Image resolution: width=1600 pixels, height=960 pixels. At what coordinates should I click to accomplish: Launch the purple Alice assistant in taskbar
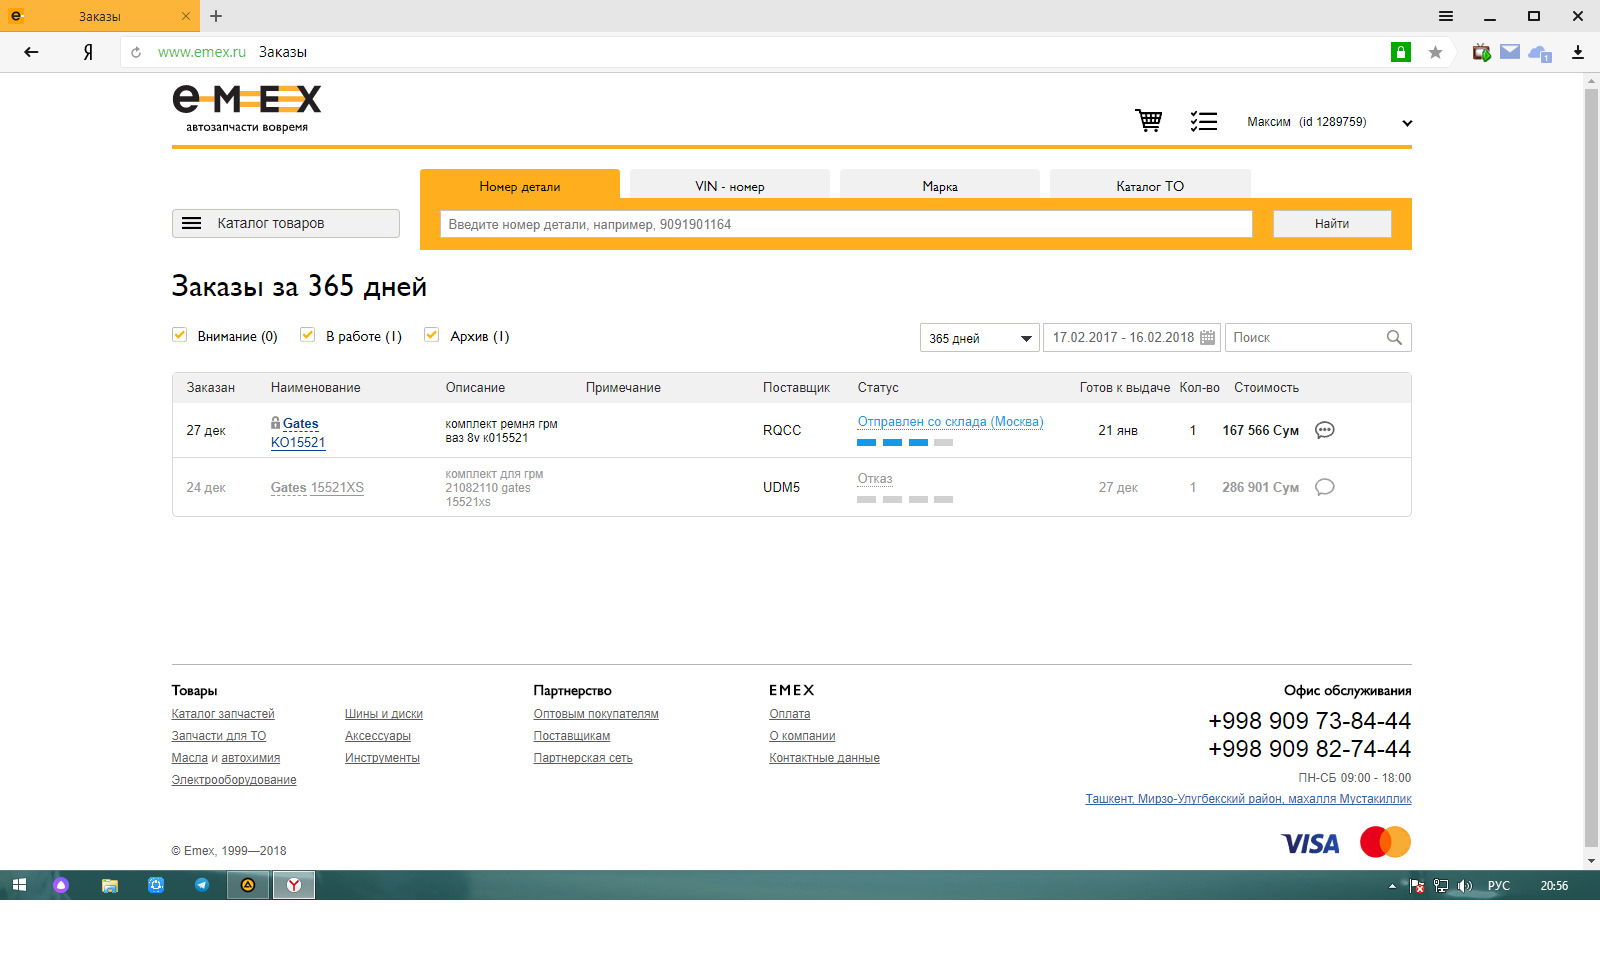tap(61, 885)
